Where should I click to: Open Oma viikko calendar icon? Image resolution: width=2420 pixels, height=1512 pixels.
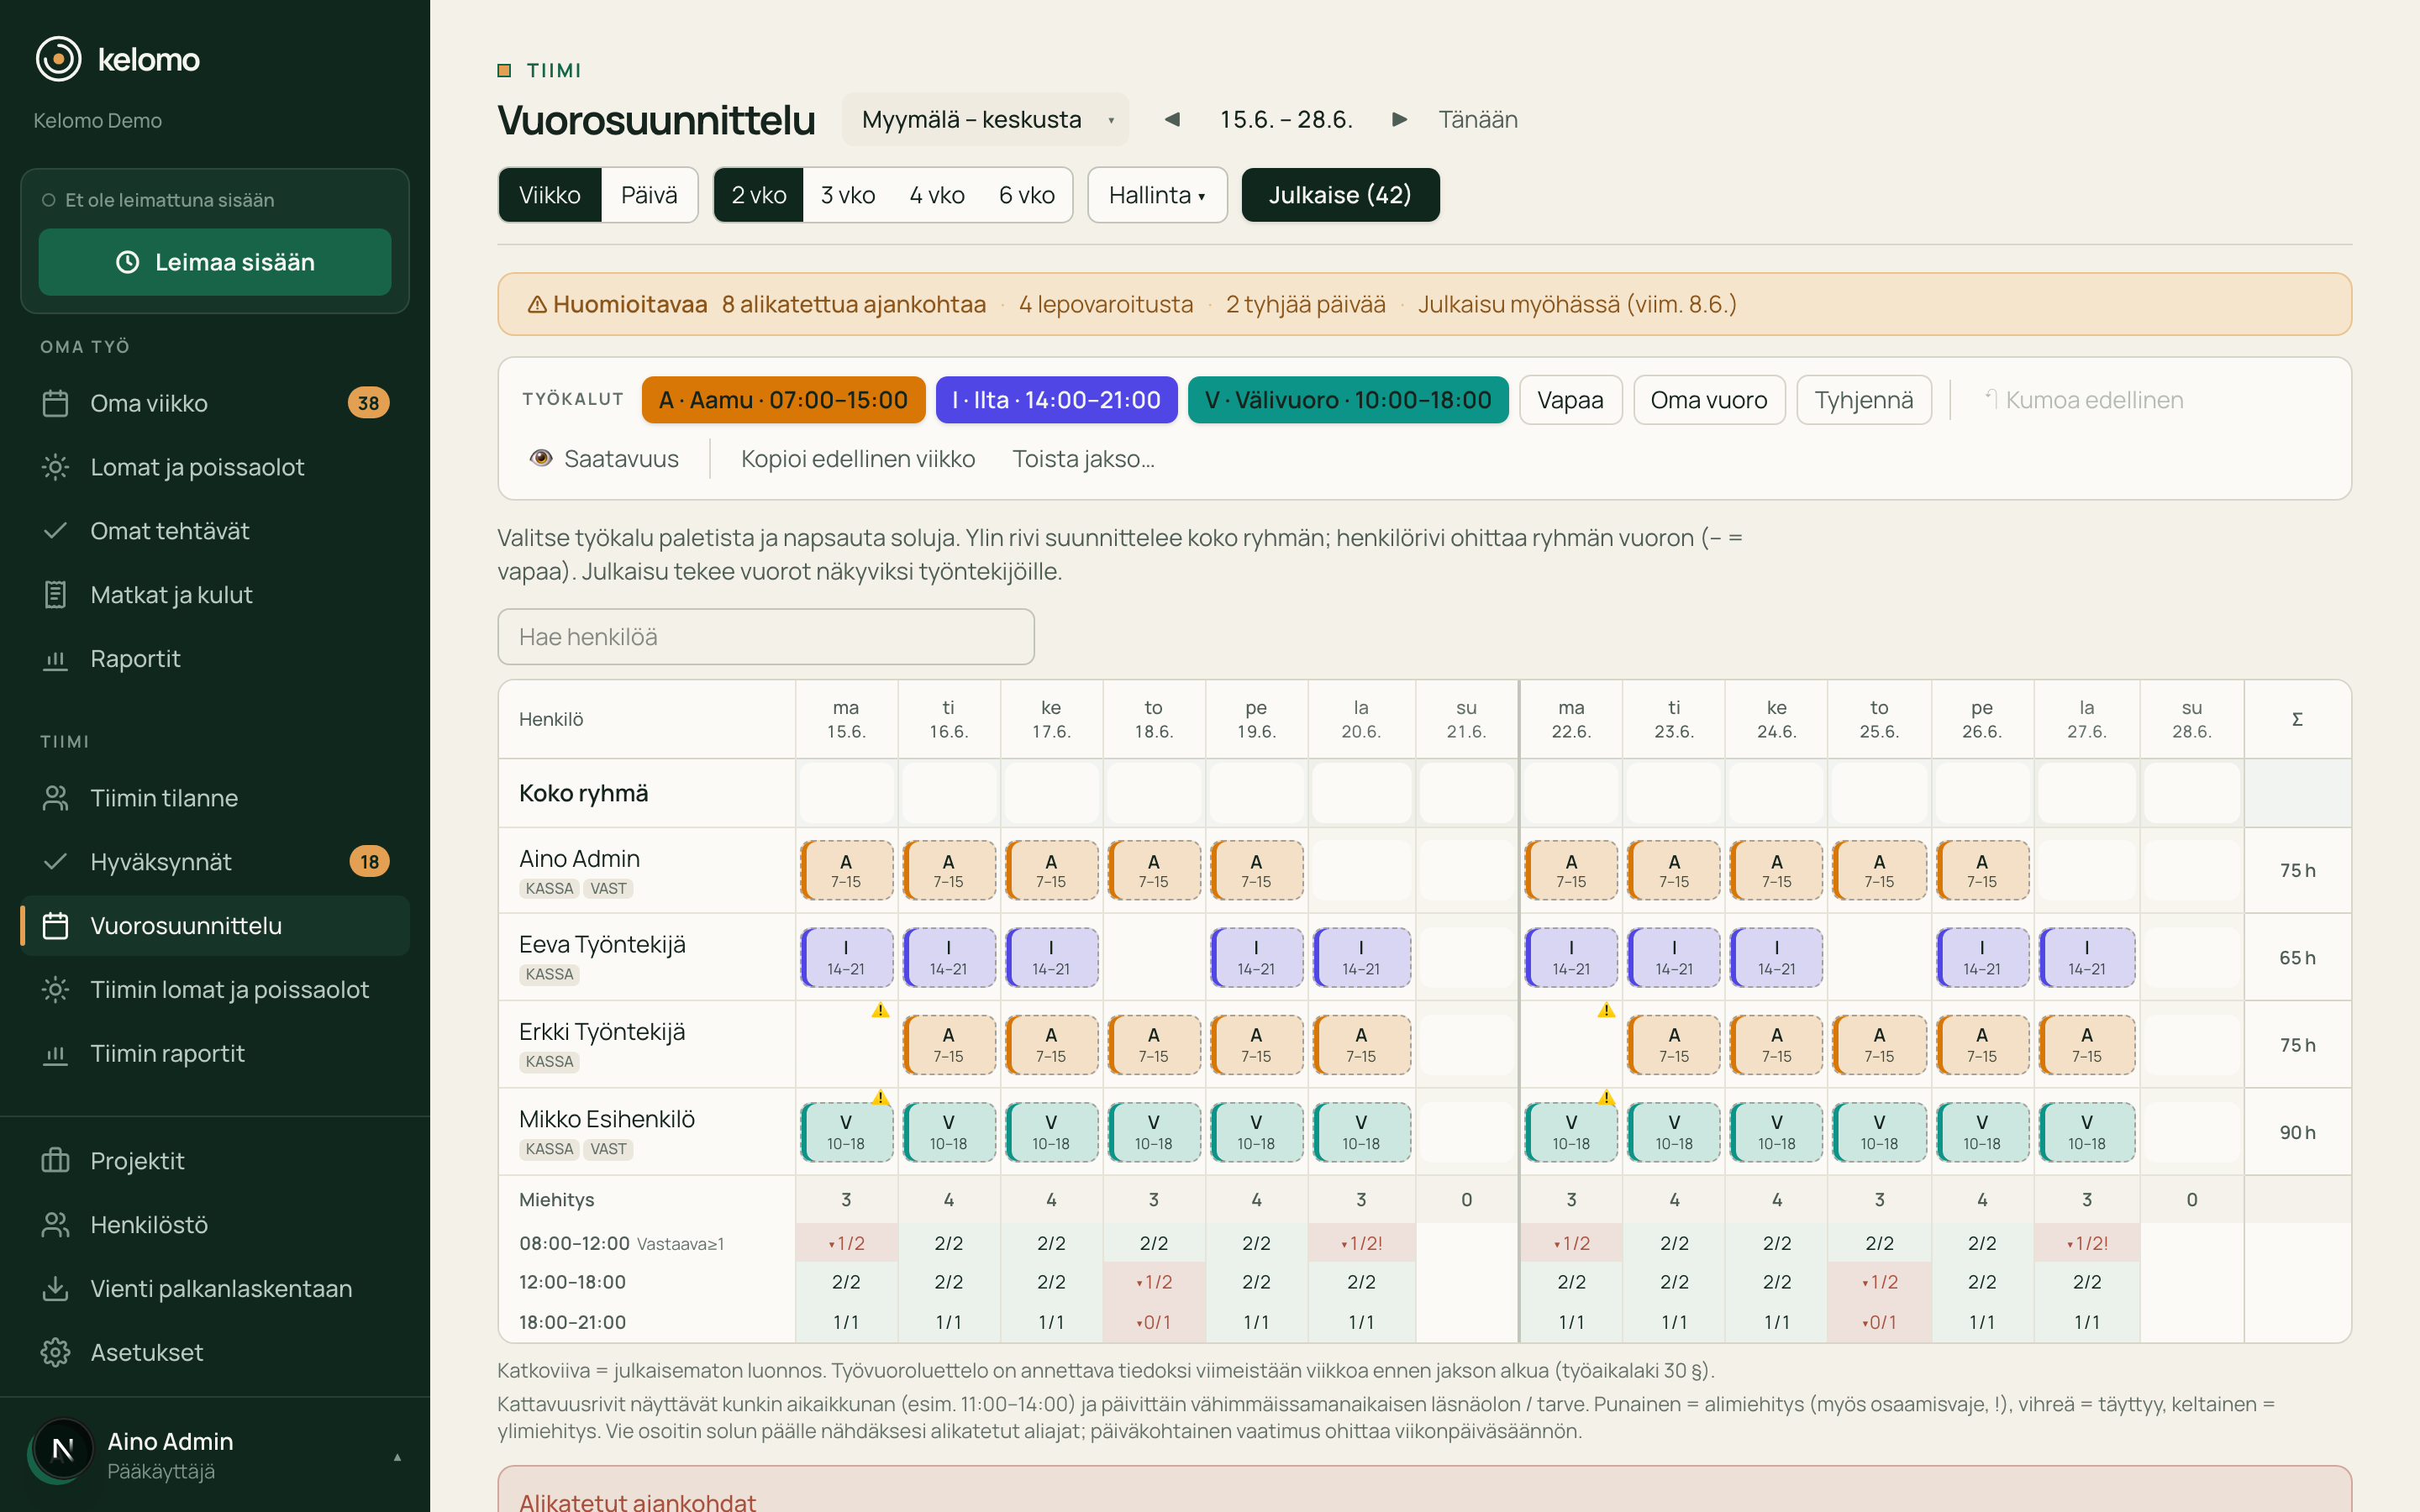point(55,403)
